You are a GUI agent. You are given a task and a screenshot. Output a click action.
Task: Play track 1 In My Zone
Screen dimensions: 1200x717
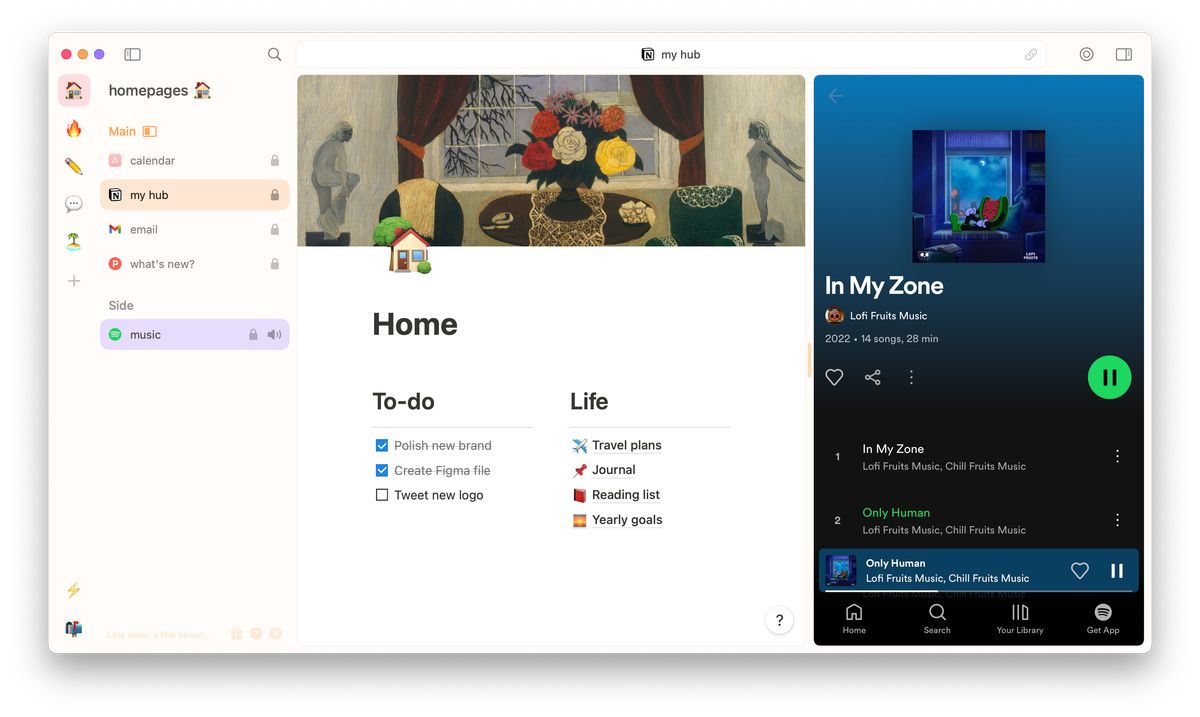[978, 456]
